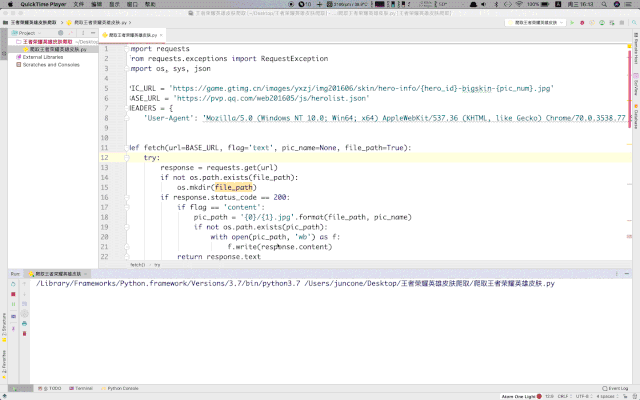Open the Project panel settings gear
The image size is (640, 400).
pos(60,33)
